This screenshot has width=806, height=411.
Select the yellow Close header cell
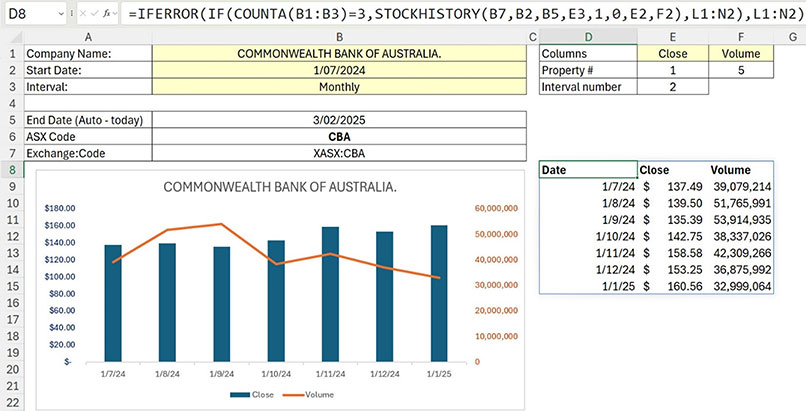point(673,53)
